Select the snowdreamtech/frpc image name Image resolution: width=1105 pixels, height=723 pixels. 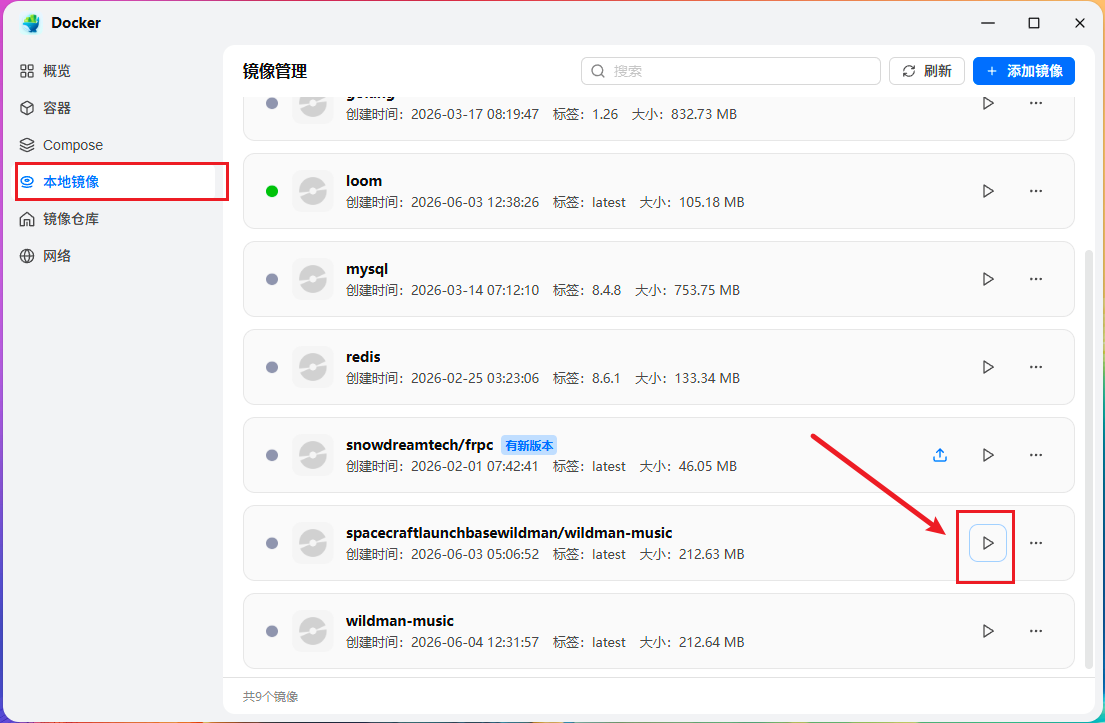[419, 445]
